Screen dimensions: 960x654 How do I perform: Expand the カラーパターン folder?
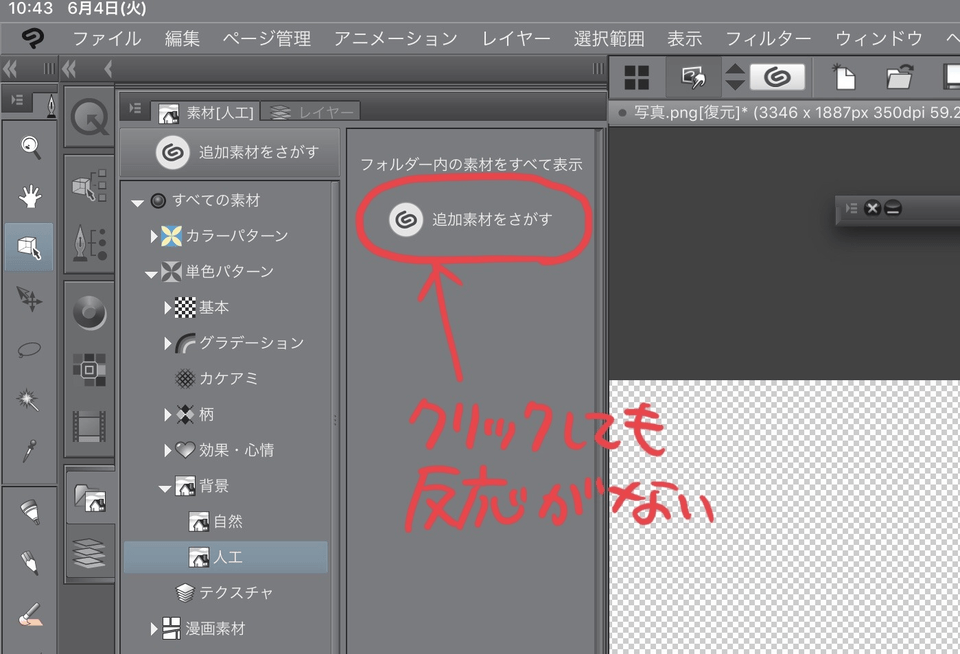(154, 236)
